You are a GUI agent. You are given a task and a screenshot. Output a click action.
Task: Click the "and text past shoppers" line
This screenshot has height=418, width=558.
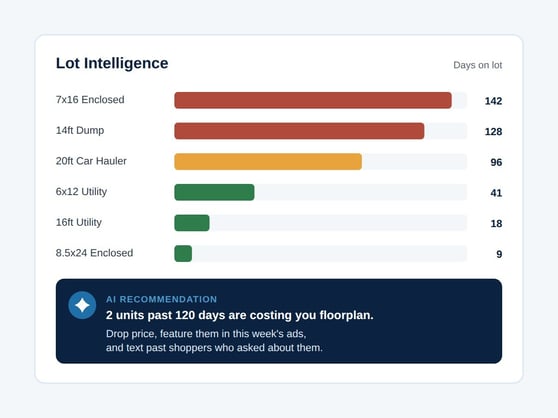(x=214, y=348)
